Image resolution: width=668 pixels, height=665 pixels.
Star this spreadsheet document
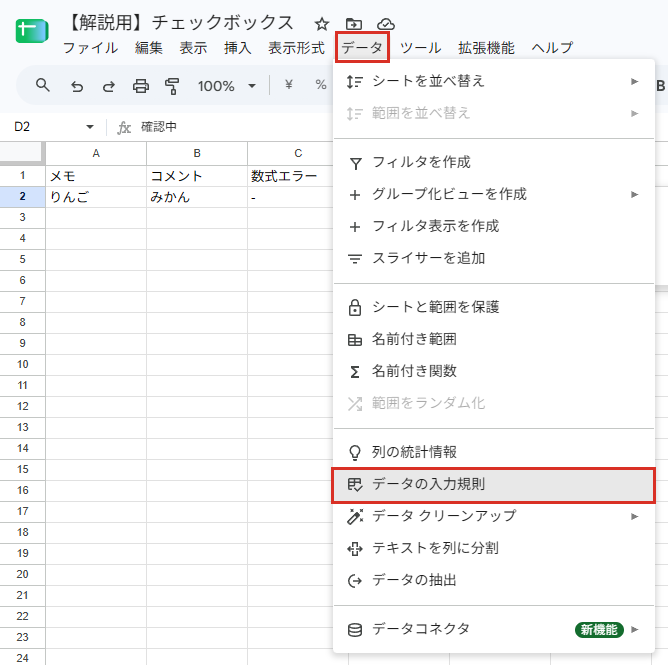[x=322, y=24]
